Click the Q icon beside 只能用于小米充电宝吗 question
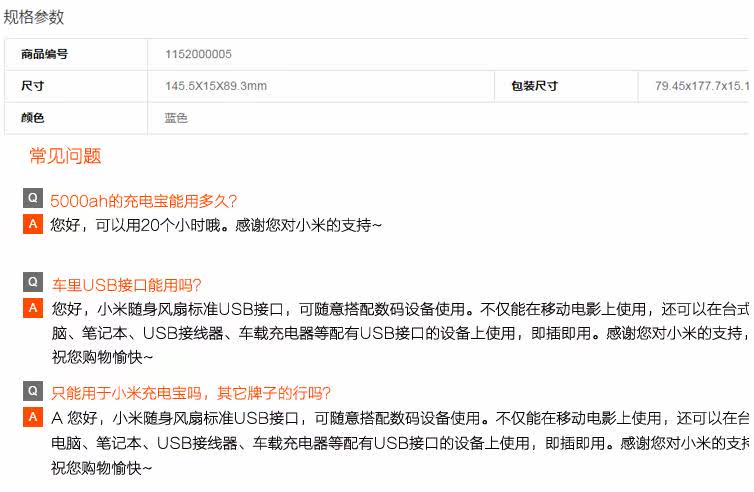This screenshot has height=492, width=754. [33, 391]
